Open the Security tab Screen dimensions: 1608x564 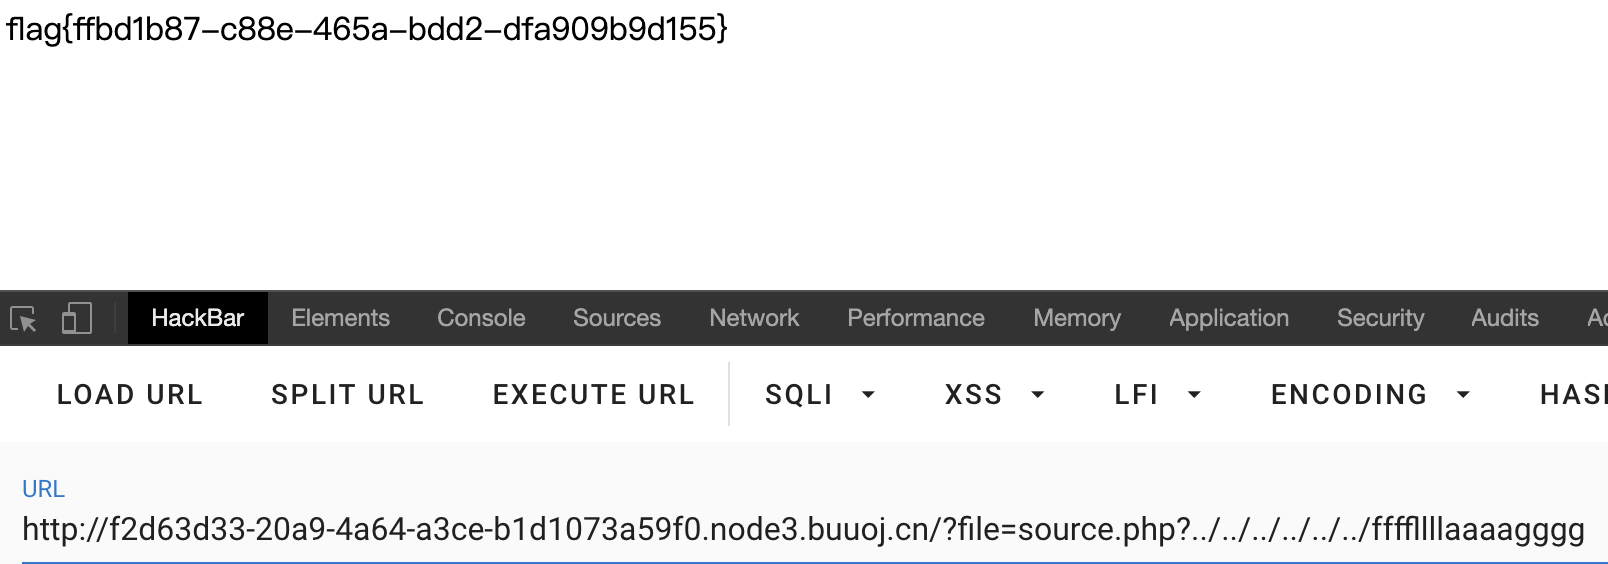coord(1380,318)
